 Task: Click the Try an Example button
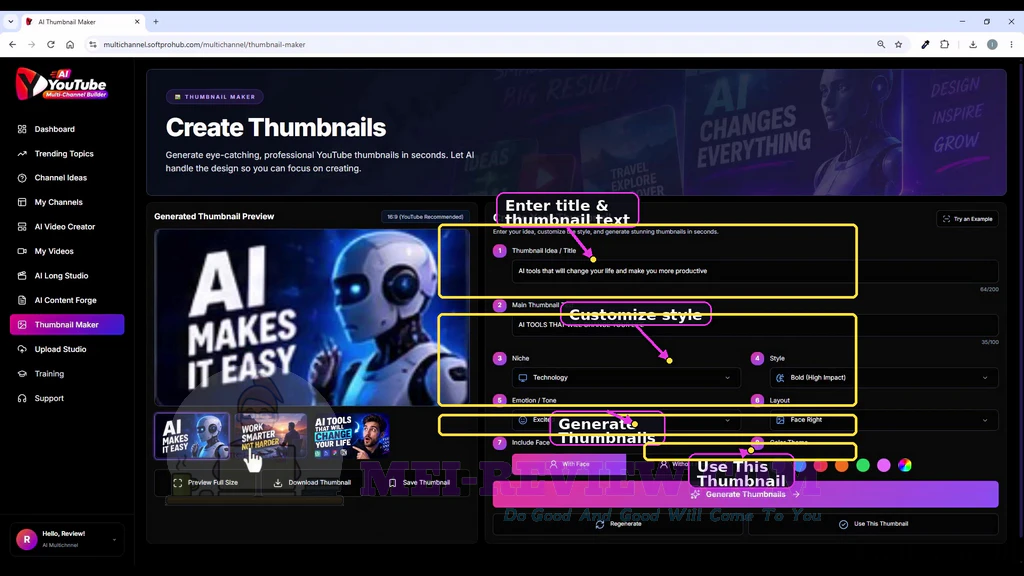point(967,219)
